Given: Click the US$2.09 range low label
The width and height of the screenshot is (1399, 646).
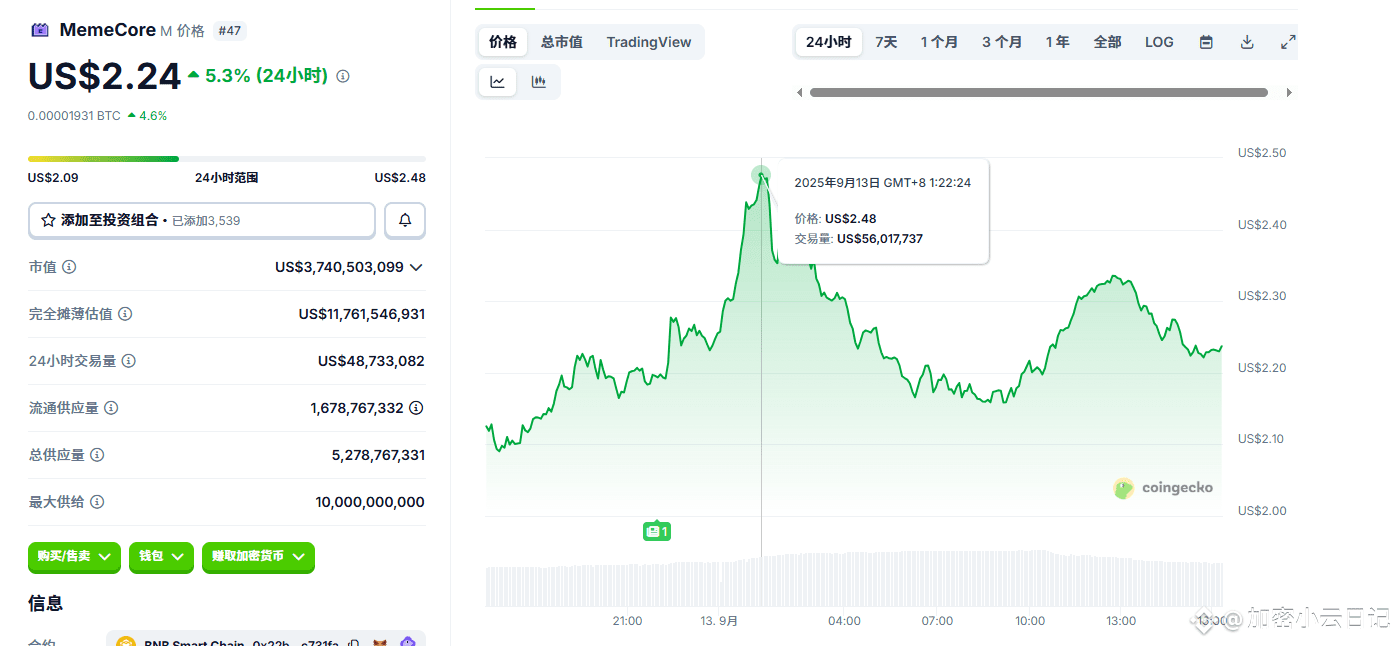Looking at the screenshot, I should (x=53, y=178).
